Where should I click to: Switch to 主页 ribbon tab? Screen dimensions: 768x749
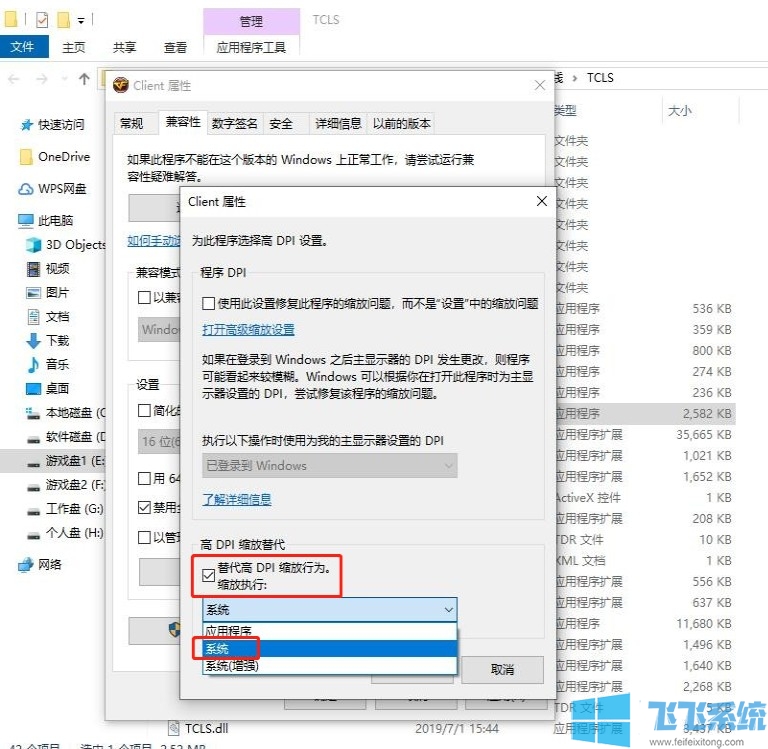point(74,47)
